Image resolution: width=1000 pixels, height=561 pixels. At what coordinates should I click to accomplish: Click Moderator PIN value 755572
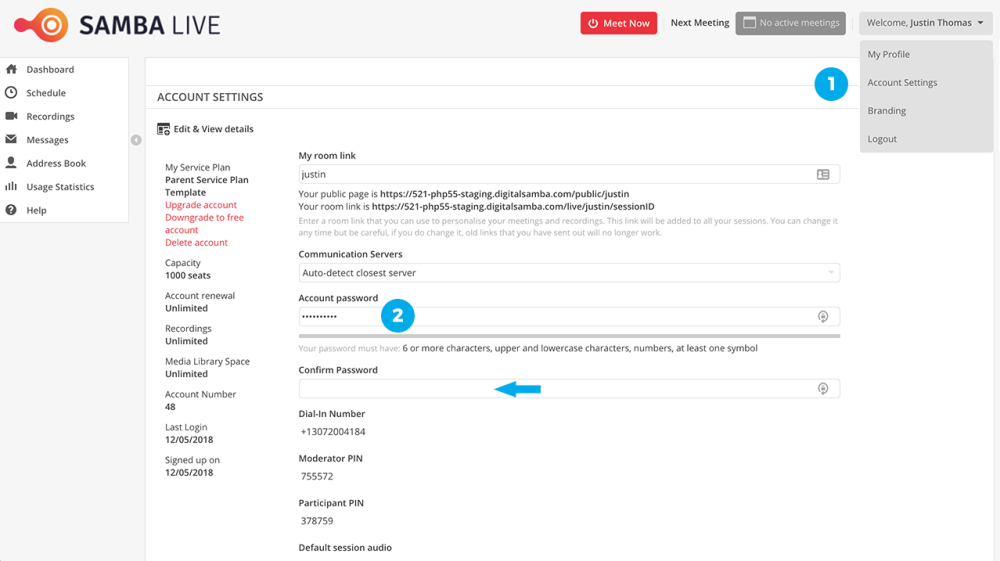(x=317, y=476)
